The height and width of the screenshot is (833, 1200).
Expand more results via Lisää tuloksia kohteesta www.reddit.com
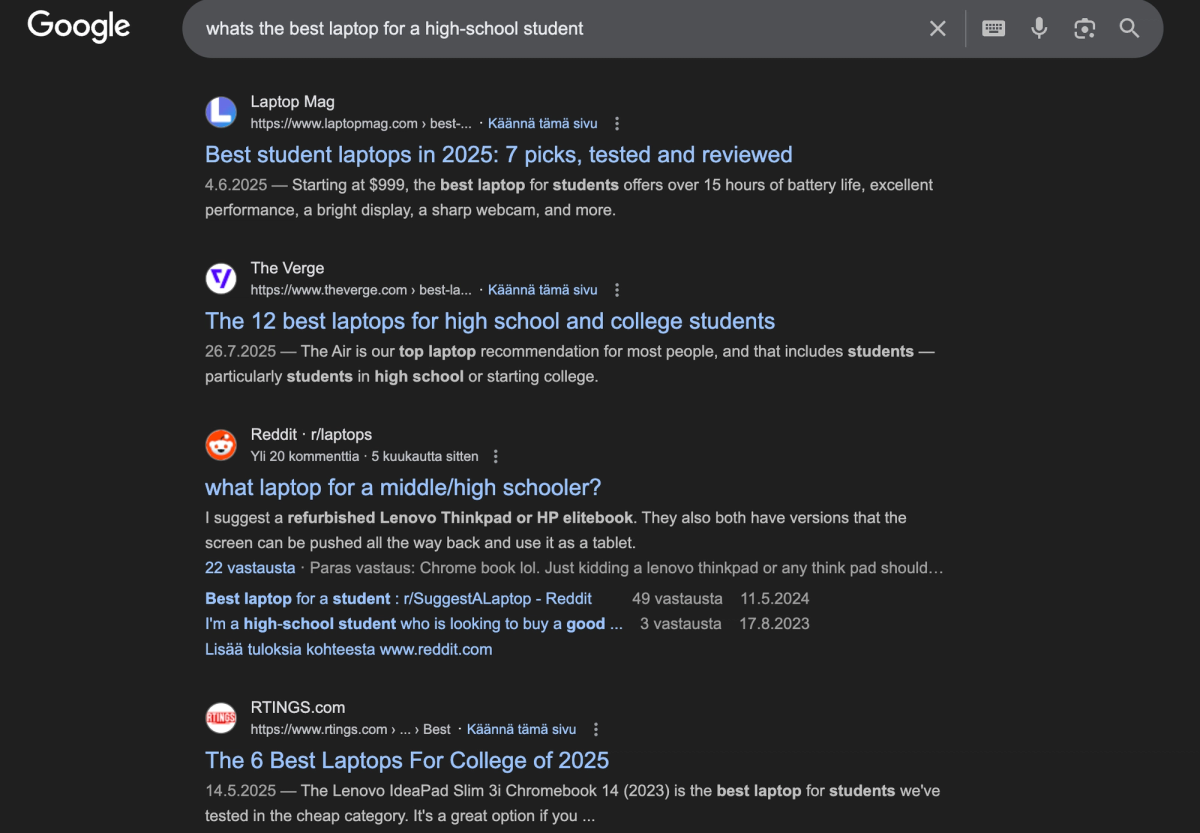(348, 648)
